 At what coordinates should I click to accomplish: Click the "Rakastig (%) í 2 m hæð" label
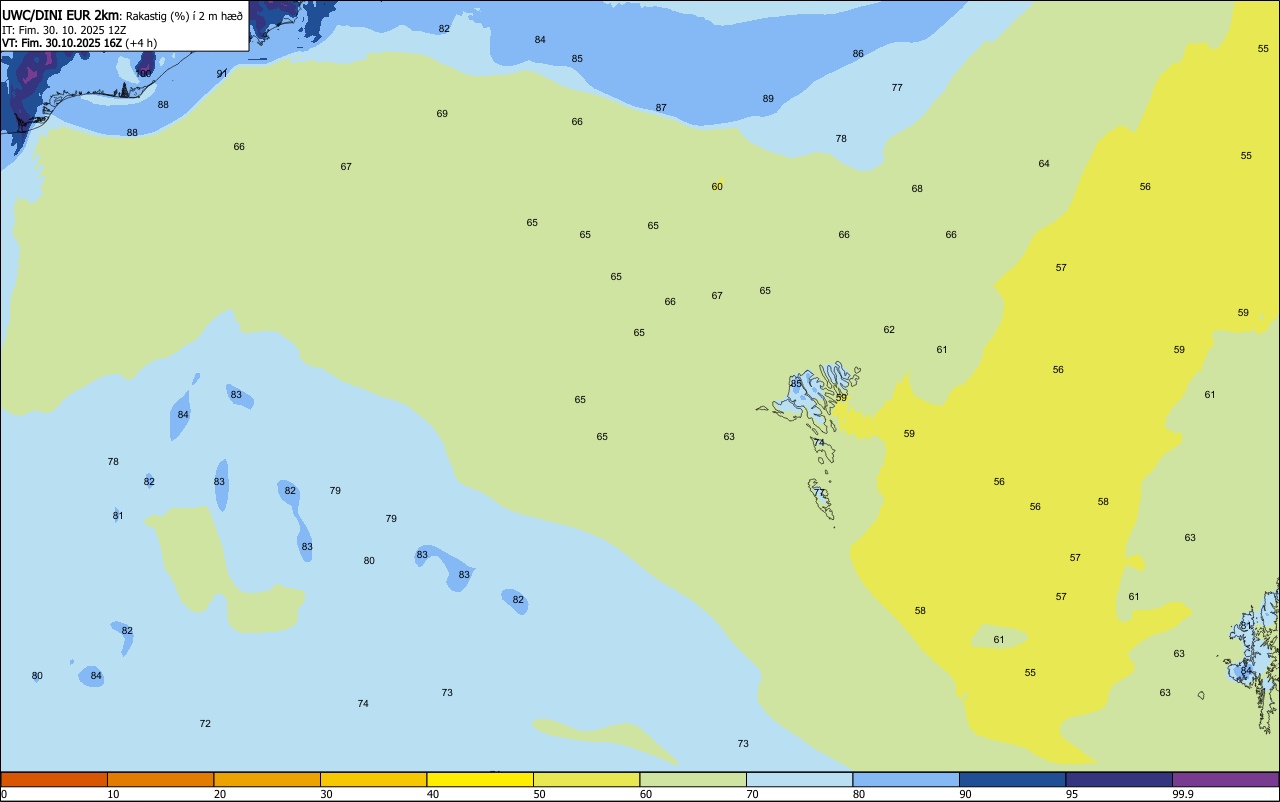[x=184, y=16]
